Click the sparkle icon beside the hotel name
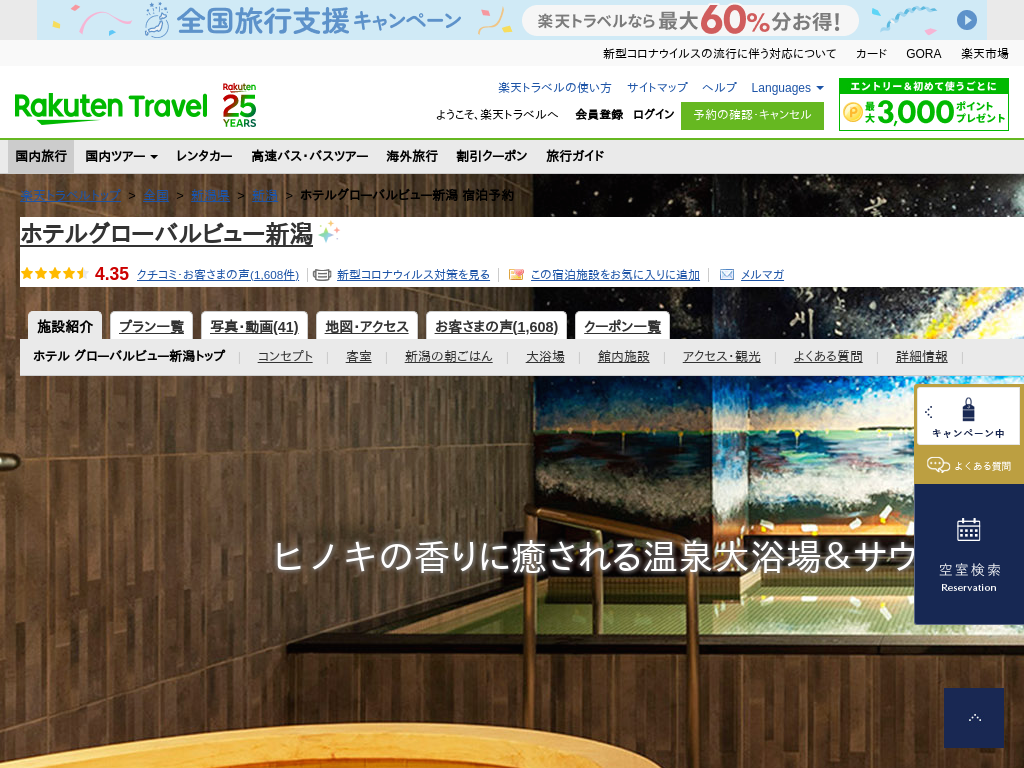The height and width of the screenshot is (768, 1024). pyautogui.click(x=329, y=232)
